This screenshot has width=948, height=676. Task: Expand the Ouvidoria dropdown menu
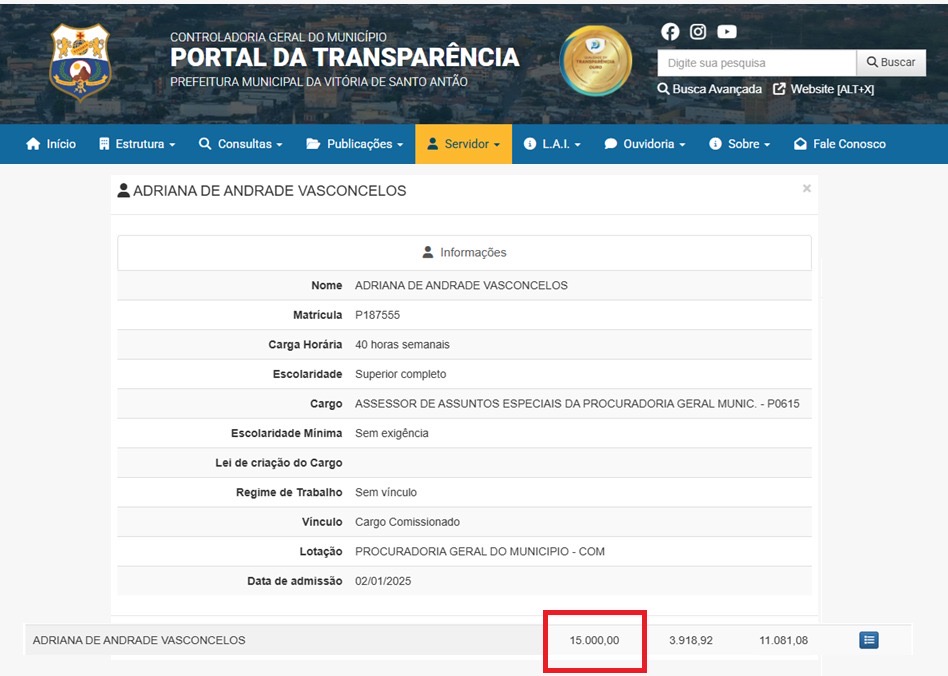coord(645,144)
